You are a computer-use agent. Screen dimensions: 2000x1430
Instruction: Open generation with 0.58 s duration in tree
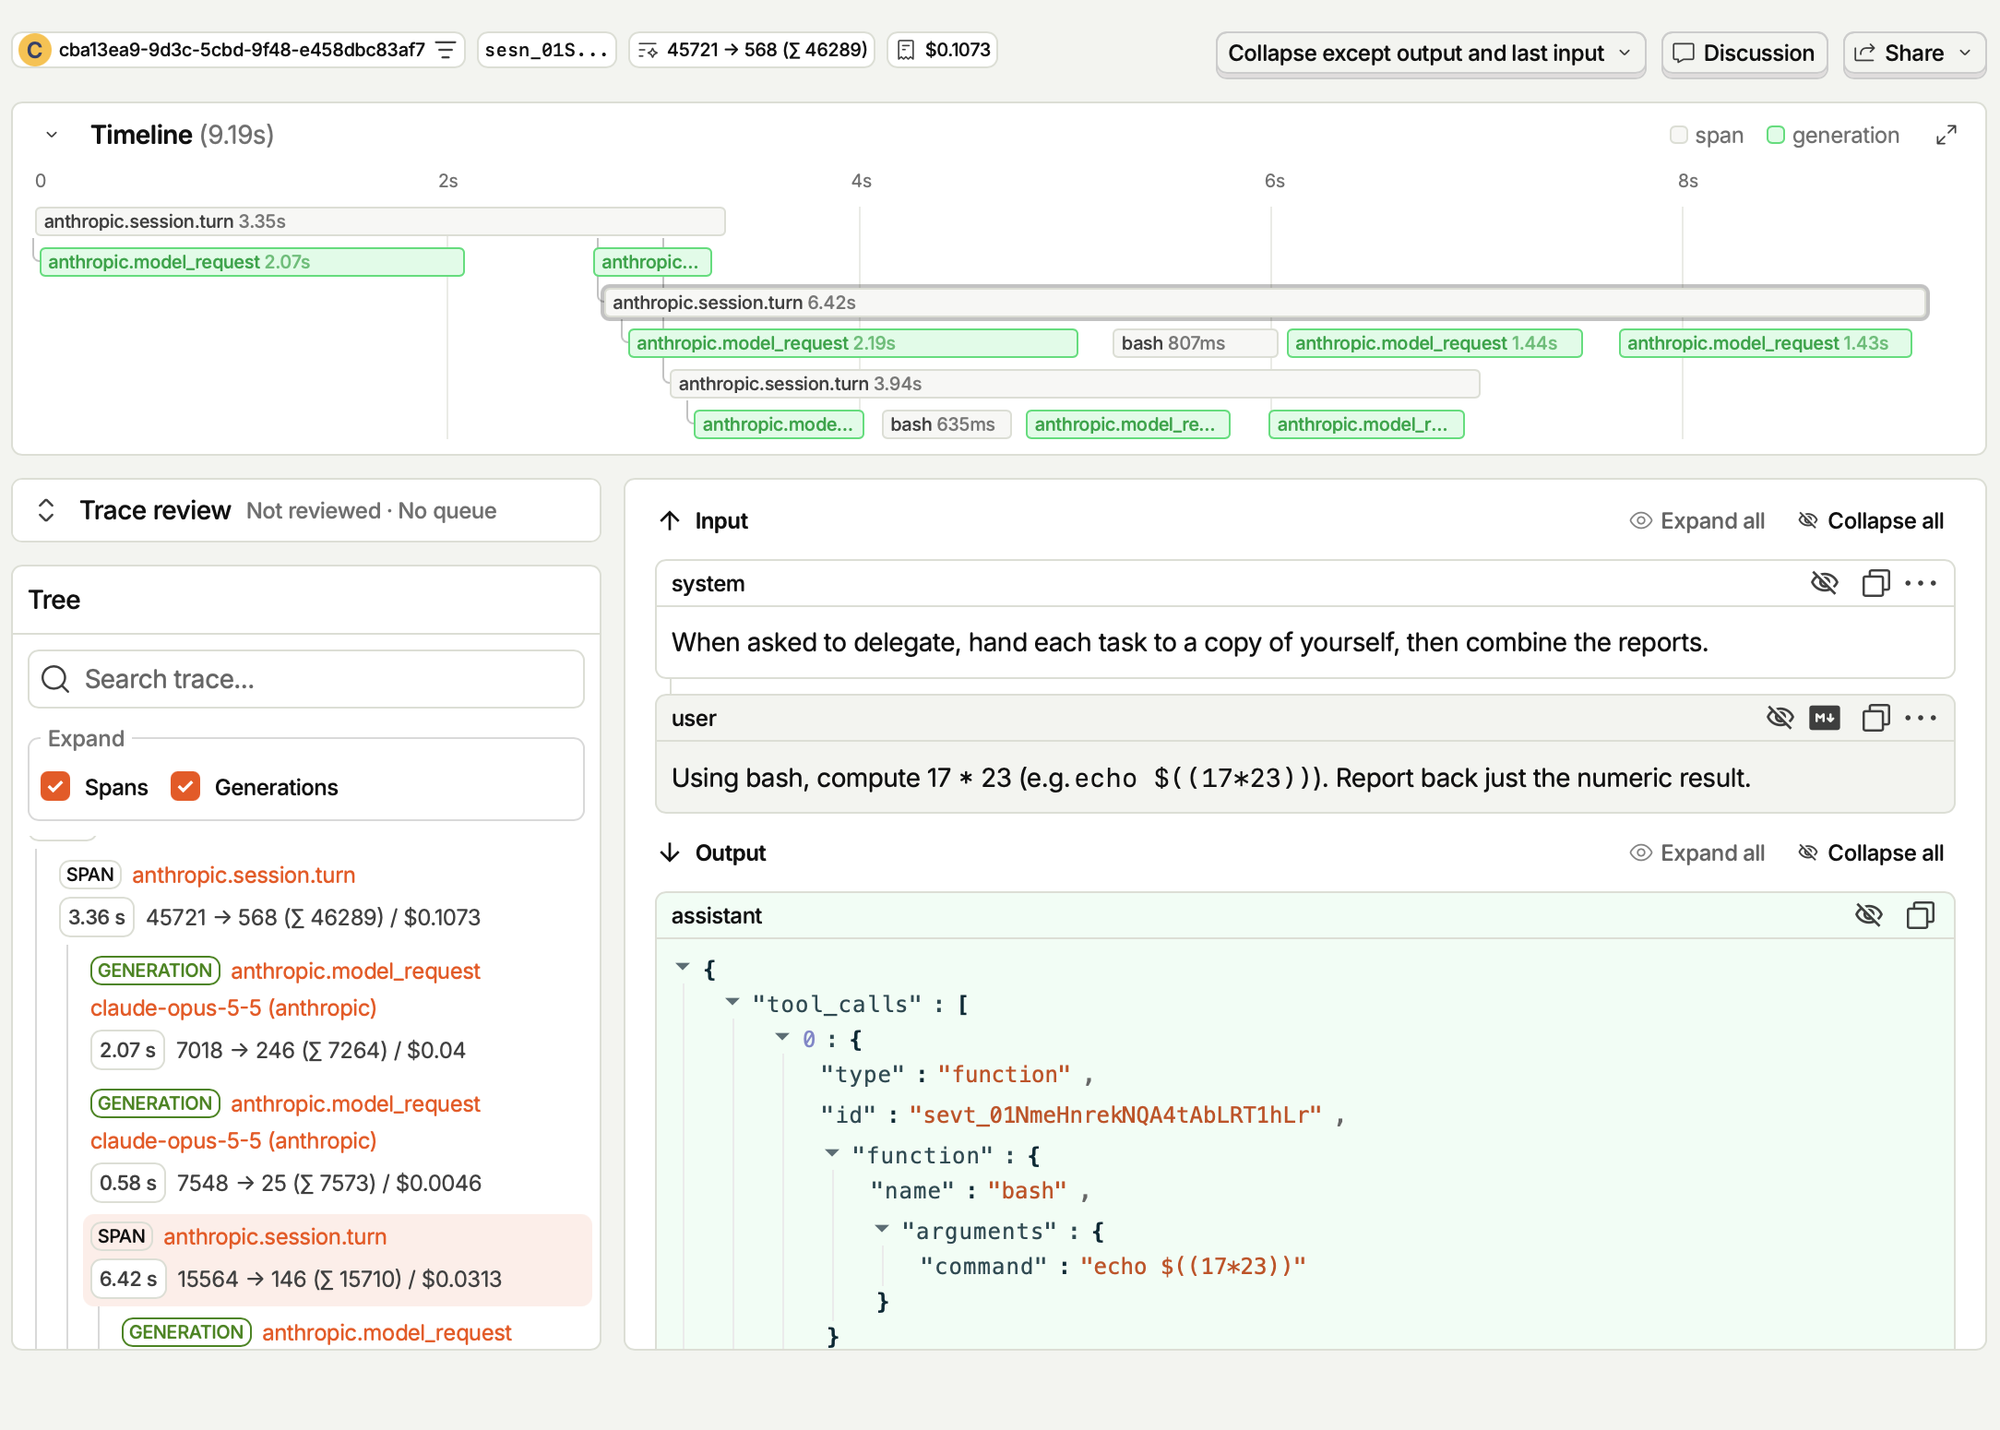pos(355,1104)
